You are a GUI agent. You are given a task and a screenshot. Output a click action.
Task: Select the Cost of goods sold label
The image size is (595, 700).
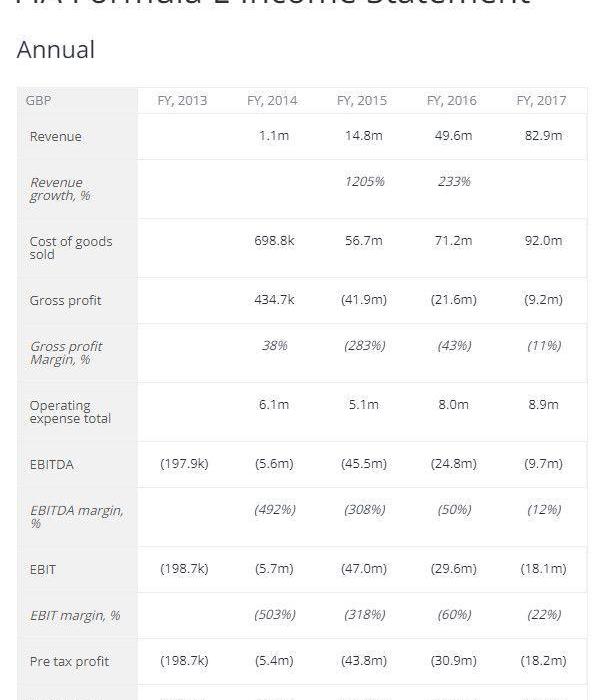[71, 248]
